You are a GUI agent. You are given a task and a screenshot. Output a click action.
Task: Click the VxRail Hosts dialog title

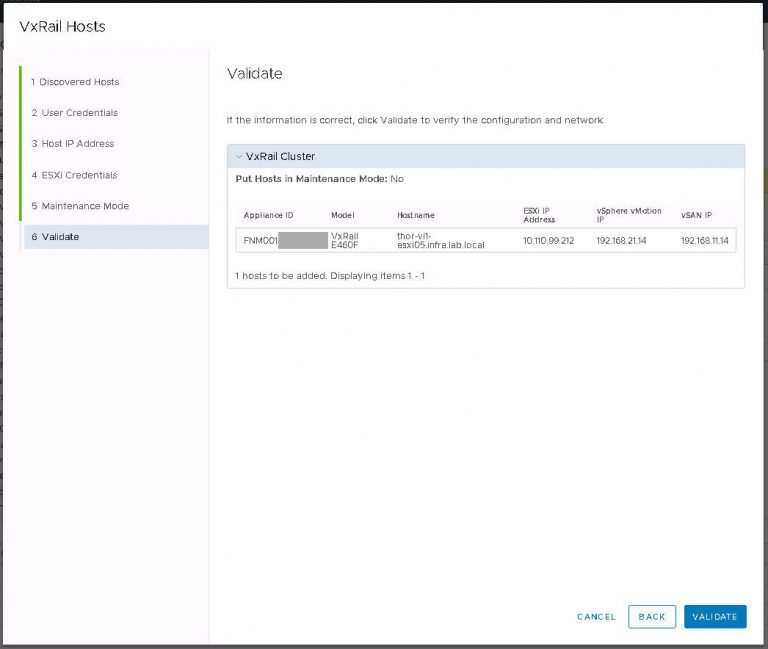(62, 26)
